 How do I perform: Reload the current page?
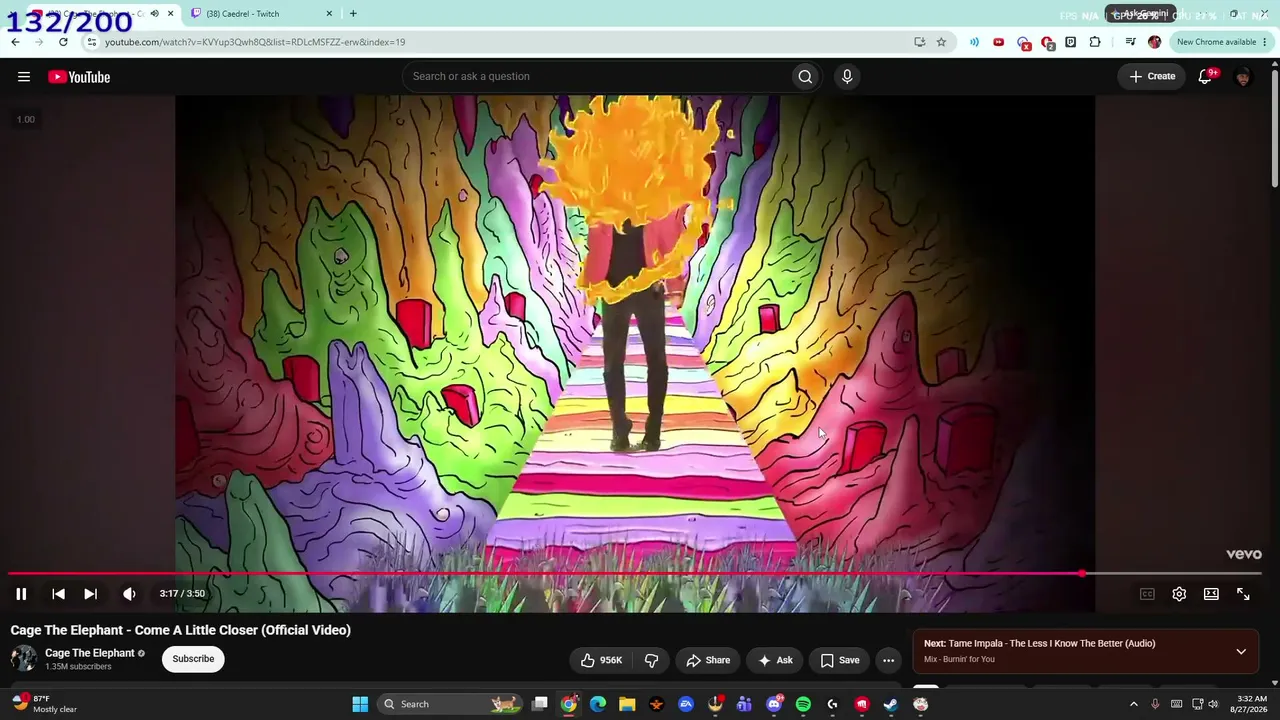click(x=63, y=42)
